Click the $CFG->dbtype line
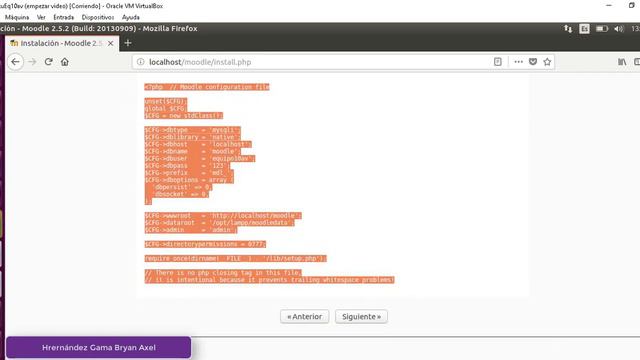 pos(192,130)
